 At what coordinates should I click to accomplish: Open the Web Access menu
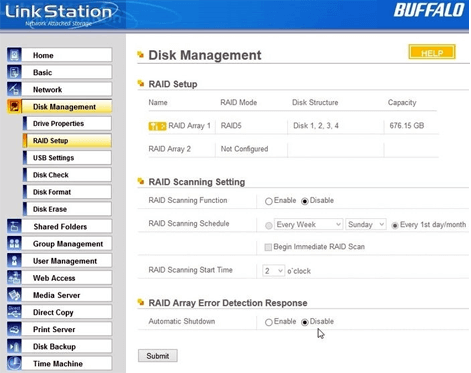[x=67, y=278]
